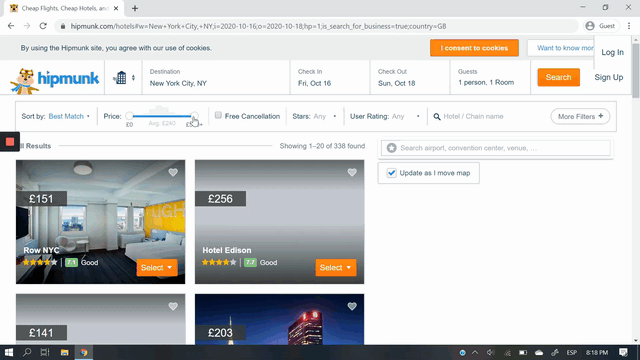Click I consent to cookies button
Image resolution: width=640 pixels, height=360 pixels.
click(x=474, y=48)
